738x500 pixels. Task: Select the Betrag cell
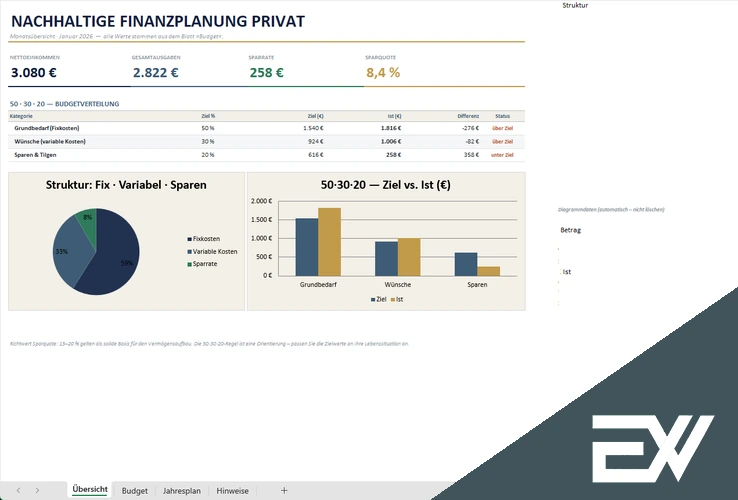[570, 230]
